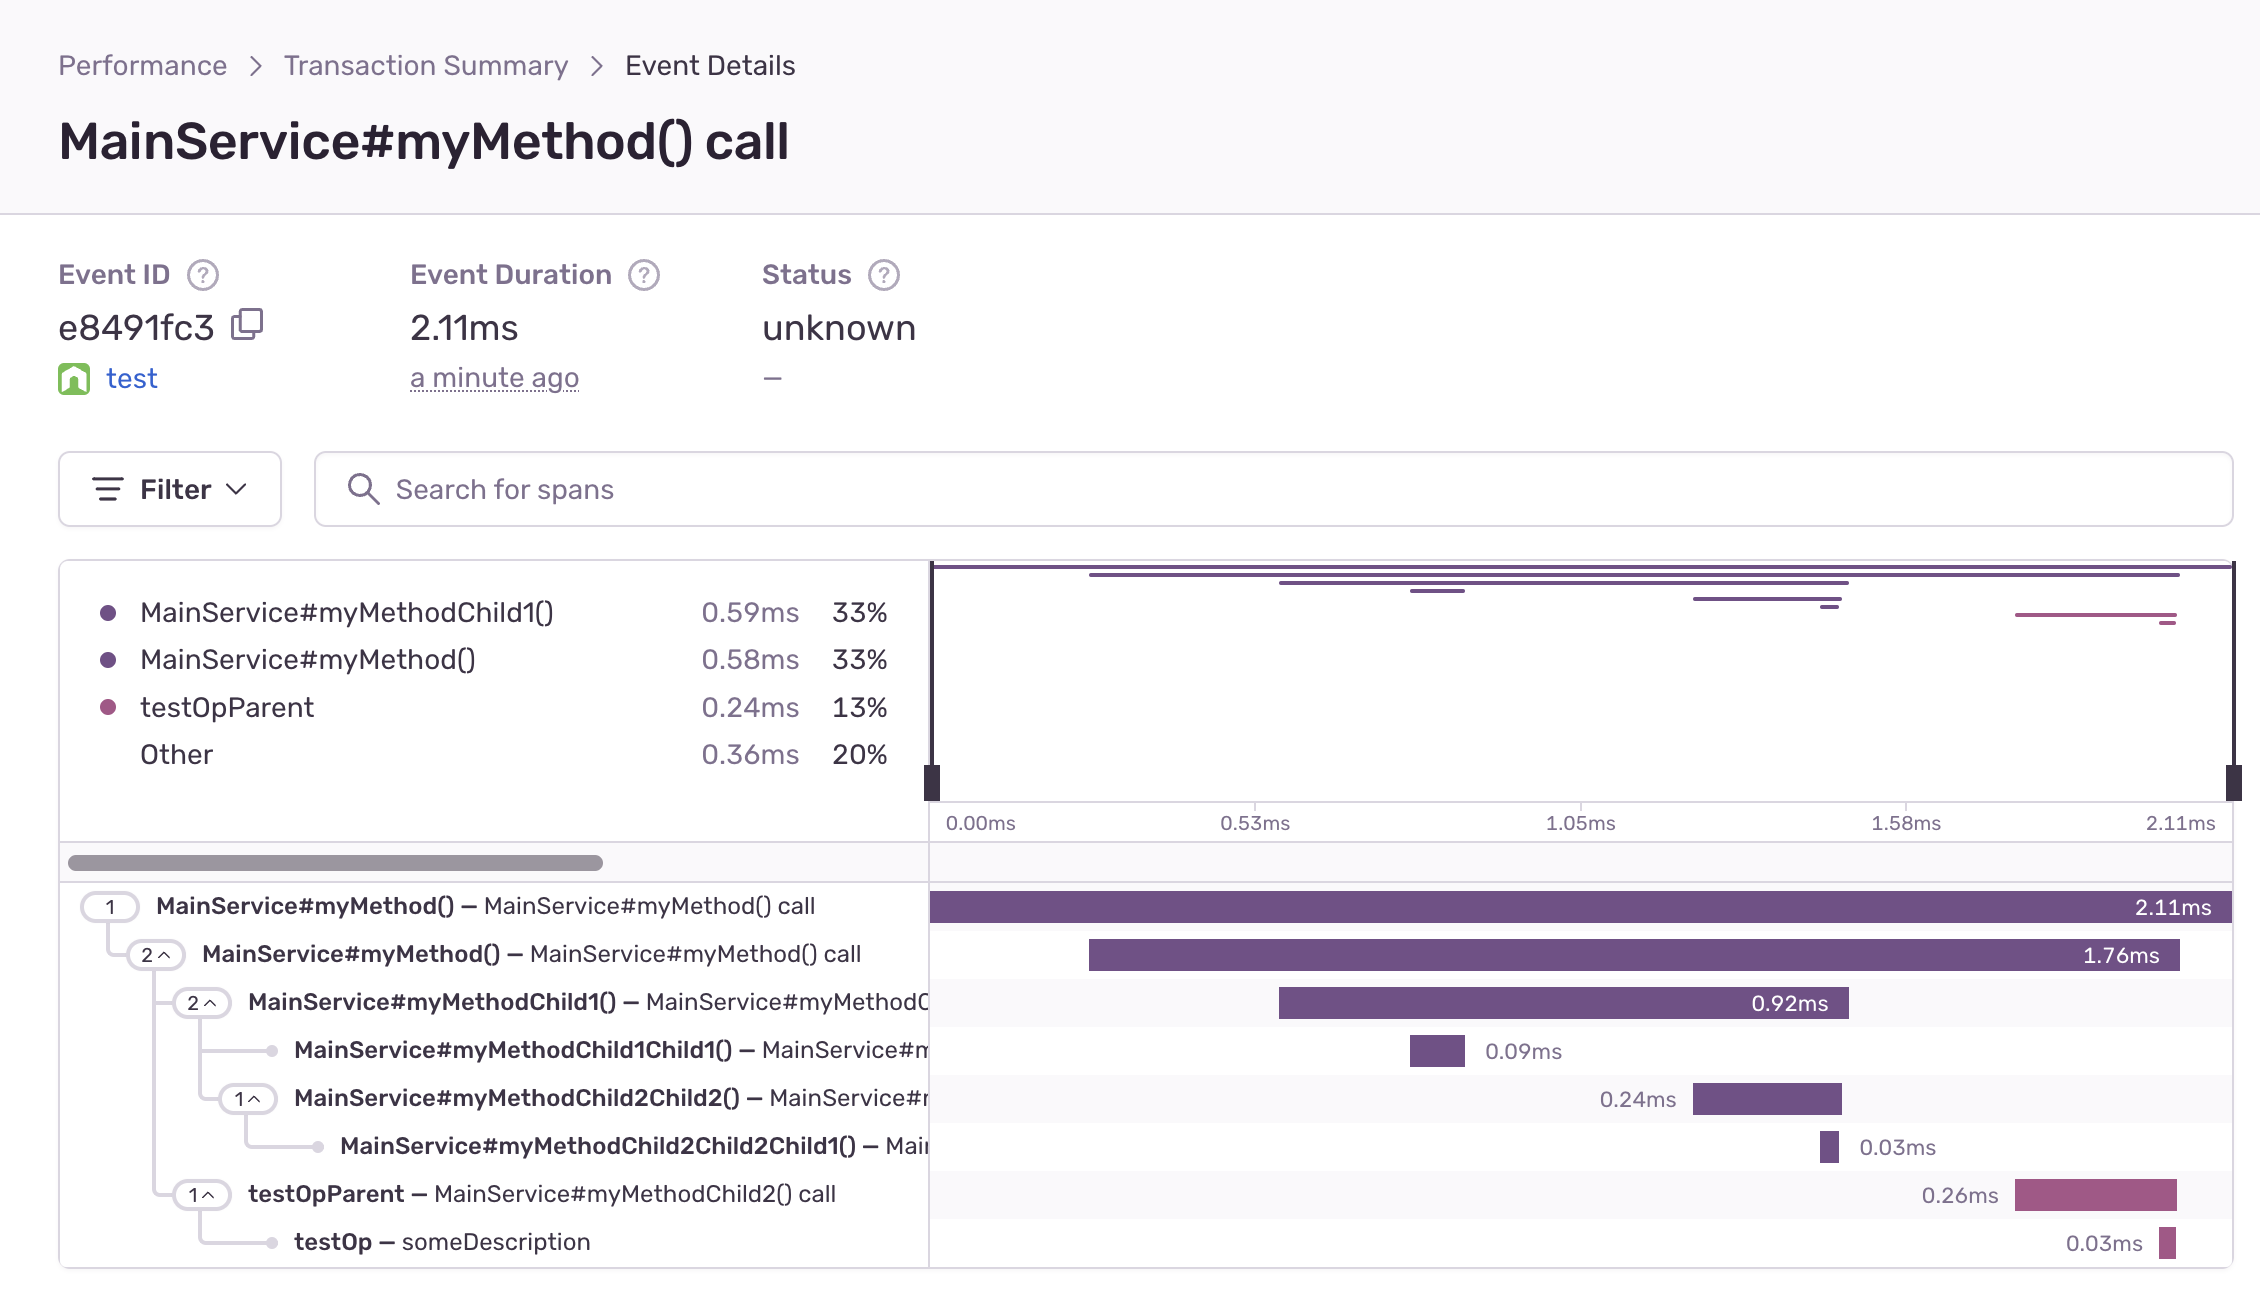Collapse the root span count toggle

(x=110, y=907)
